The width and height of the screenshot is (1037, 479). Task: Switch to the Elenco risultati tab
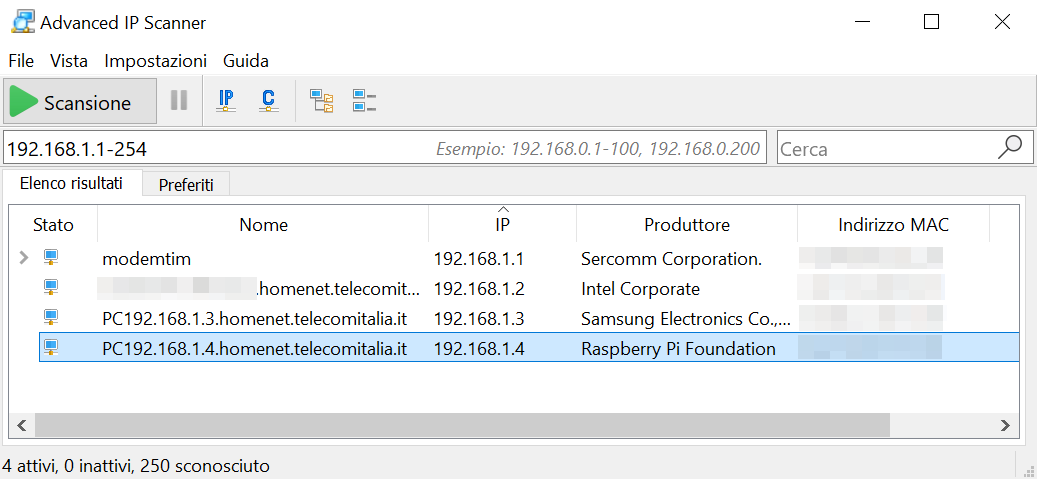[x=71, y=183]
